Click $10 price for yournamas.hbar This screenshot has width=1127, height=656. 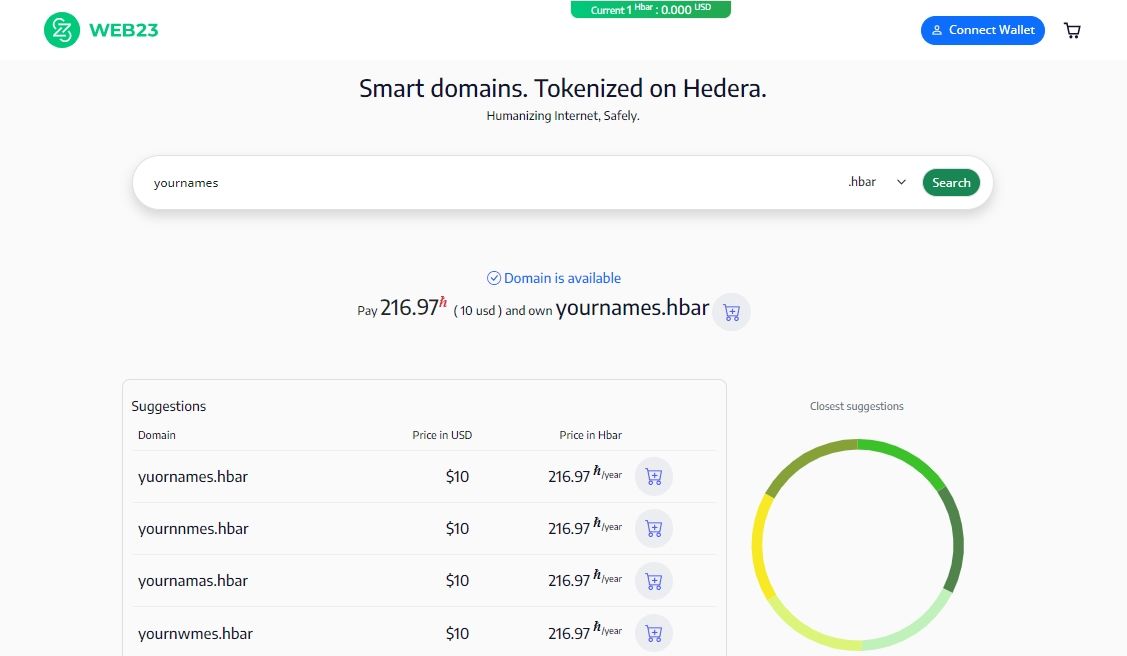coord(457,581)
